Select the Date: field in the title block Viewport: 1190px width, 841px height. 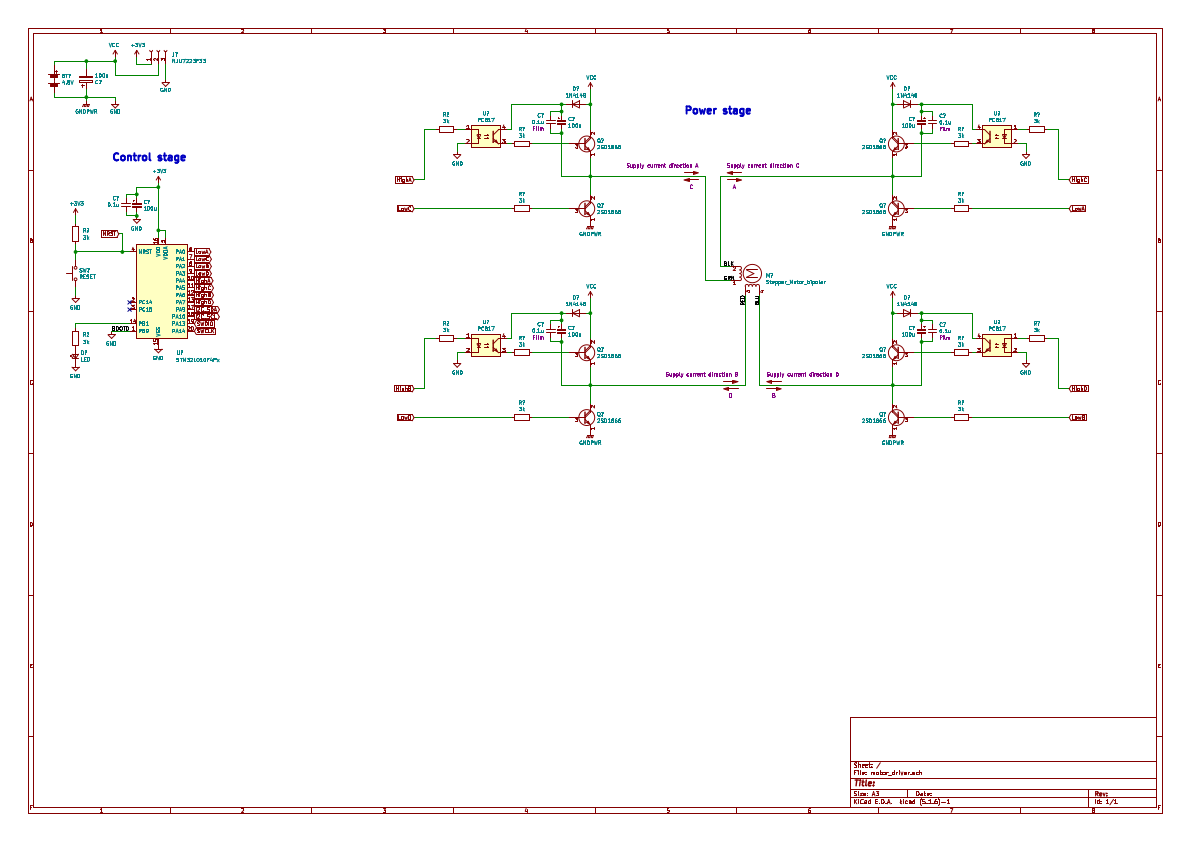click(x=924, y=794)
